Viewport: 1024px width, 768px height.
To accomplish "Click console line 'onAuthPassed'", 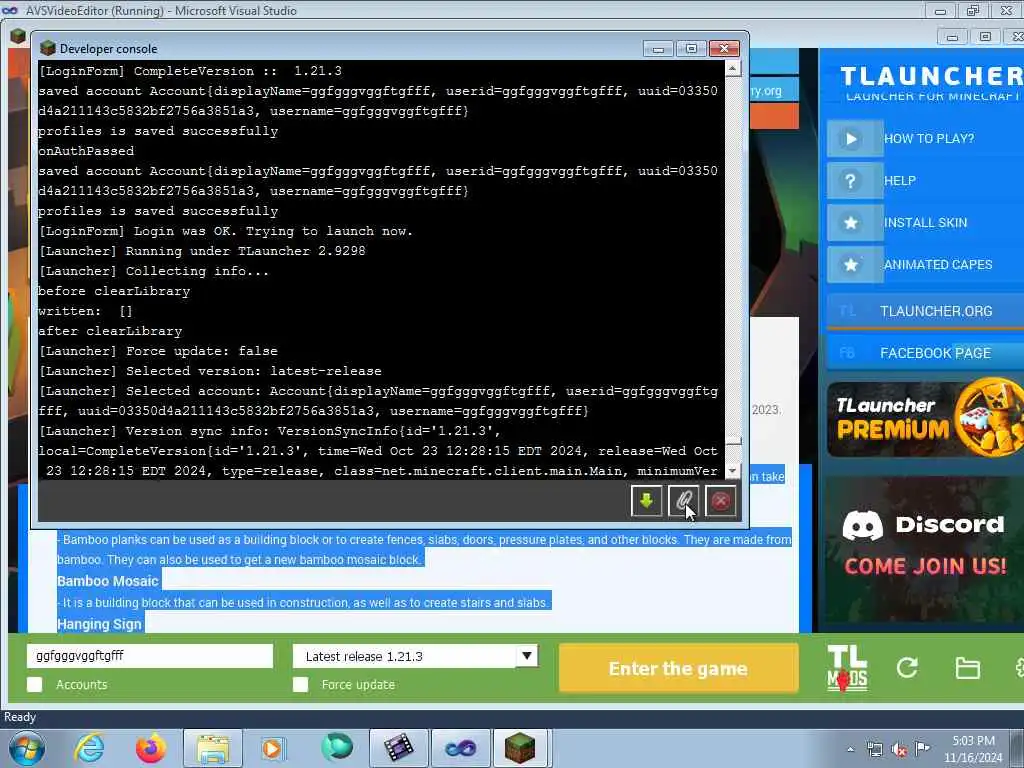I will [86, 151].
